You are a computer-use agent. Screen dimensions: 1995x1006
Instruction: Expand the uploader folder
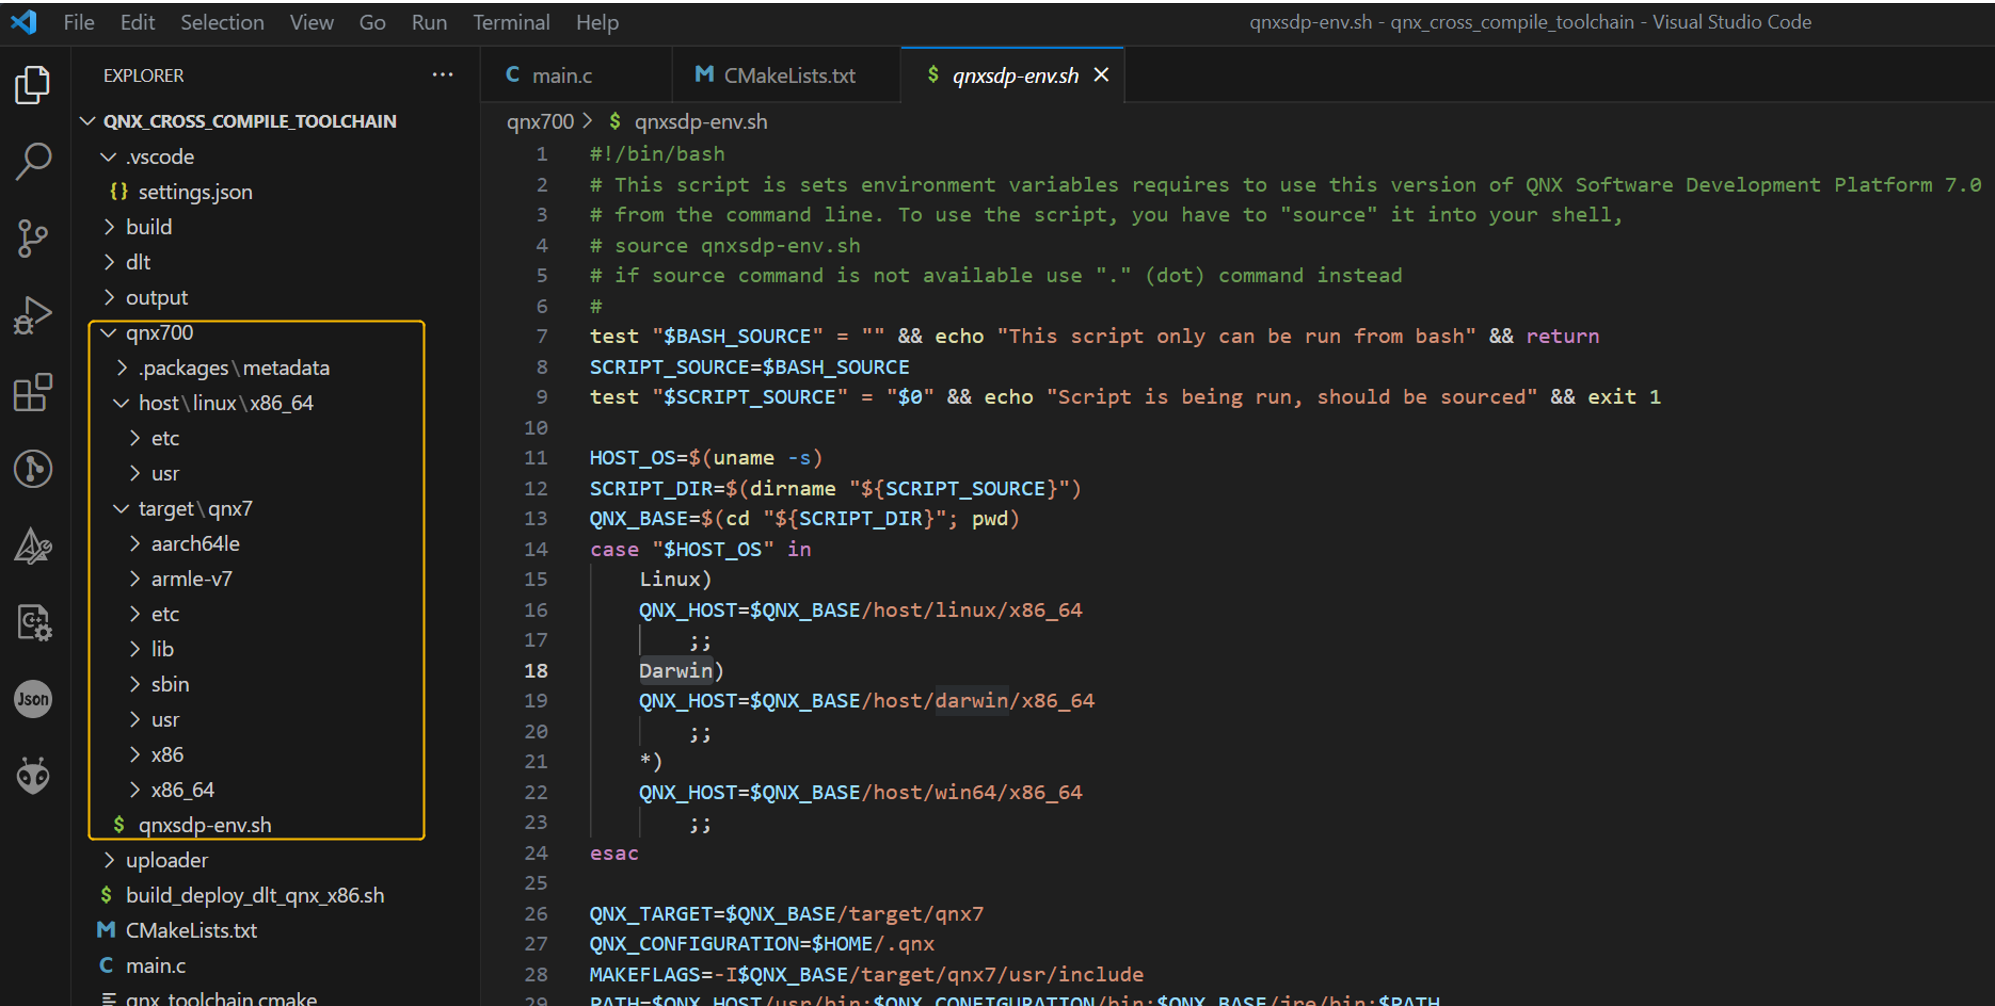pyautogui.click(x=166, y=860)
